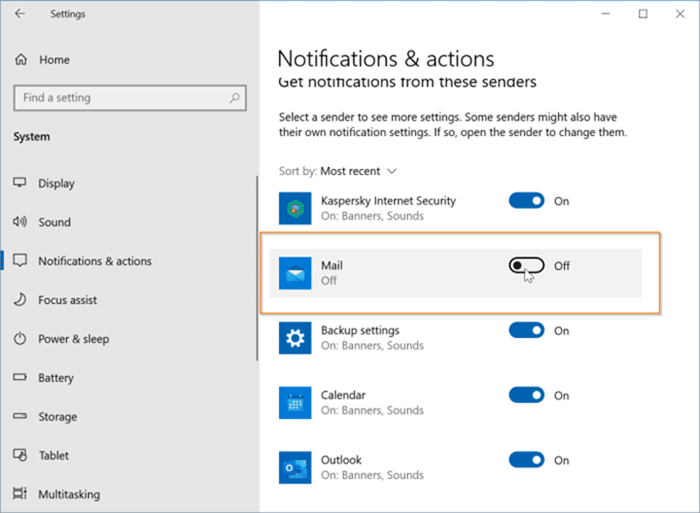
Task: Turn off Backup settings notifications toggle
Action: (x=526, y=330)
